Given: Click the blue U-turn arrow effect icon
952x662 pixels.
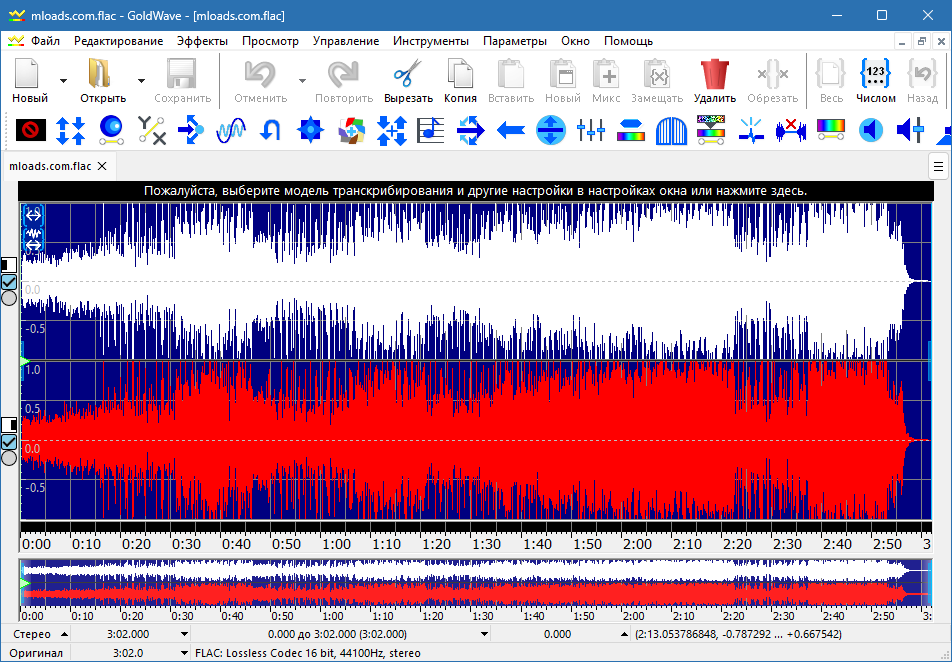Looking at the screenshot, I should [x=270, y=130].
